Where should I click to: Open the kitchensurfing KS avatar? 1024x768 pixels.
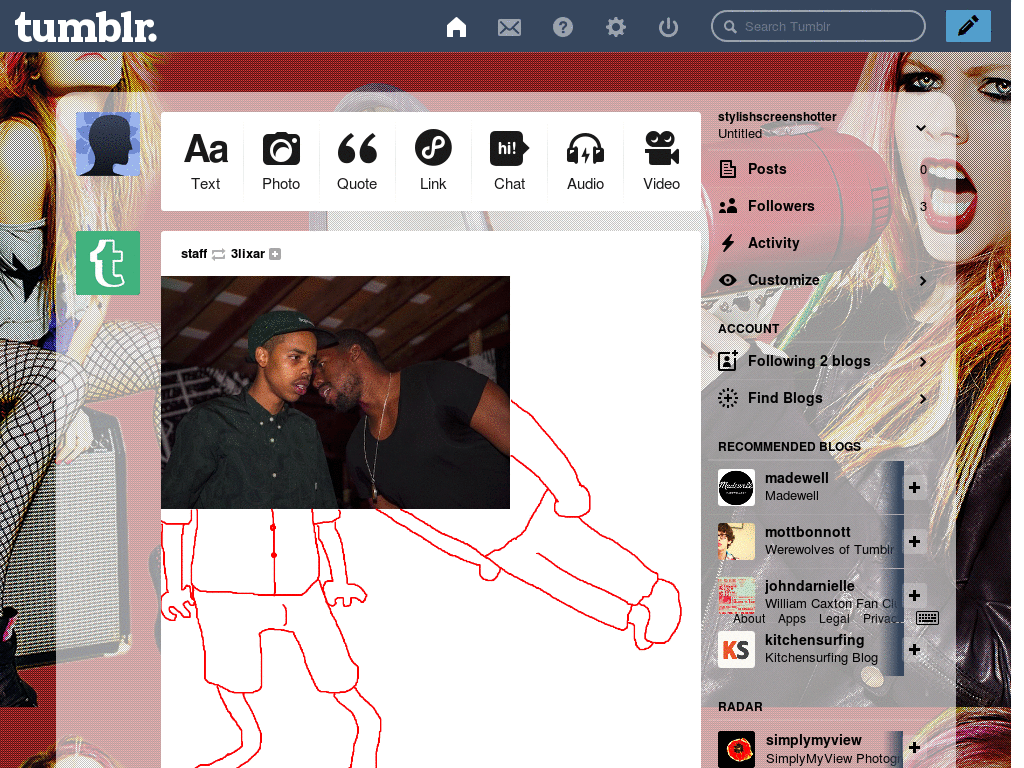pos(736,650)
